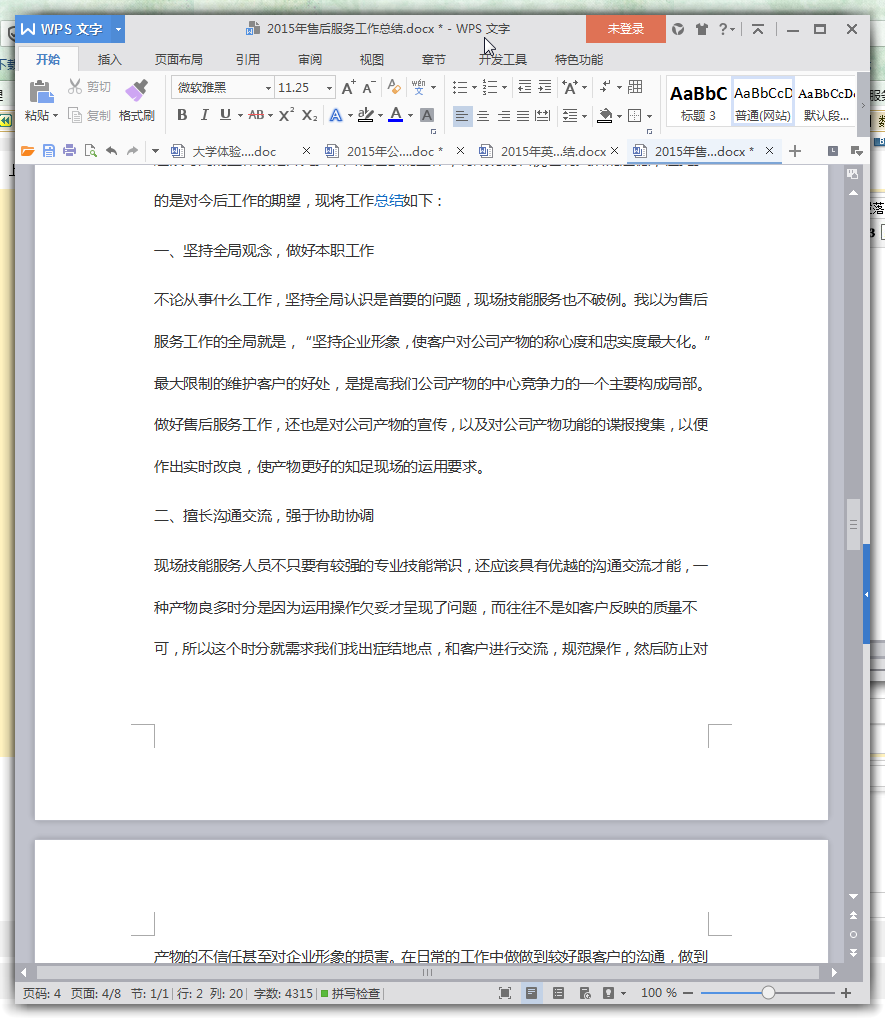Viewport: 885px width, 1019px height.
Task: Toggle italic formatting
Action: (204, 115)
